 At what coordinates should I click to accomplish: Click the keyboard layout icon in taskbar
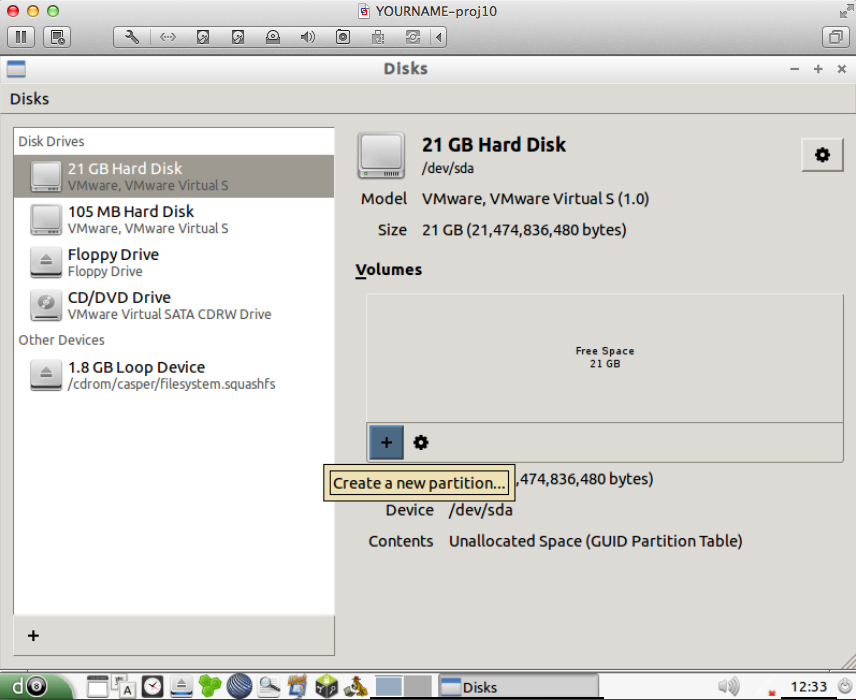123,686
